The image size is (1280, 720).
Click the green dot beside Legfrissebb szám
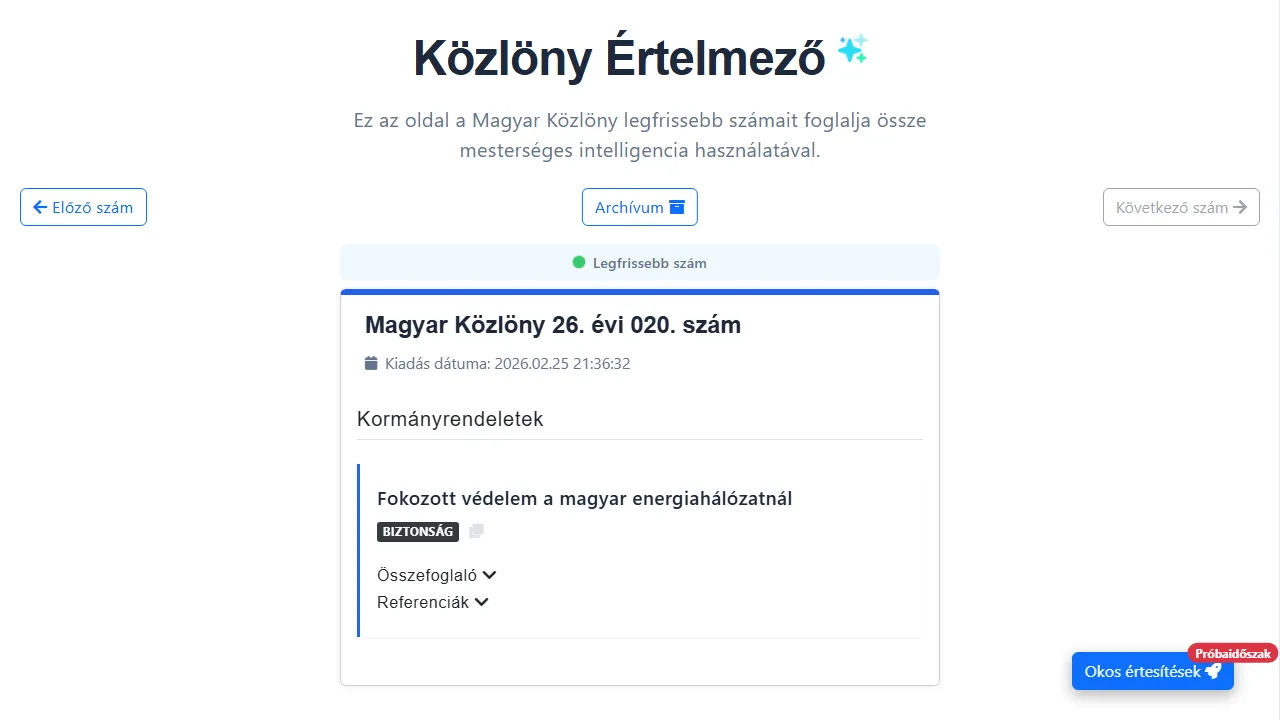click(x=578, y=262)
